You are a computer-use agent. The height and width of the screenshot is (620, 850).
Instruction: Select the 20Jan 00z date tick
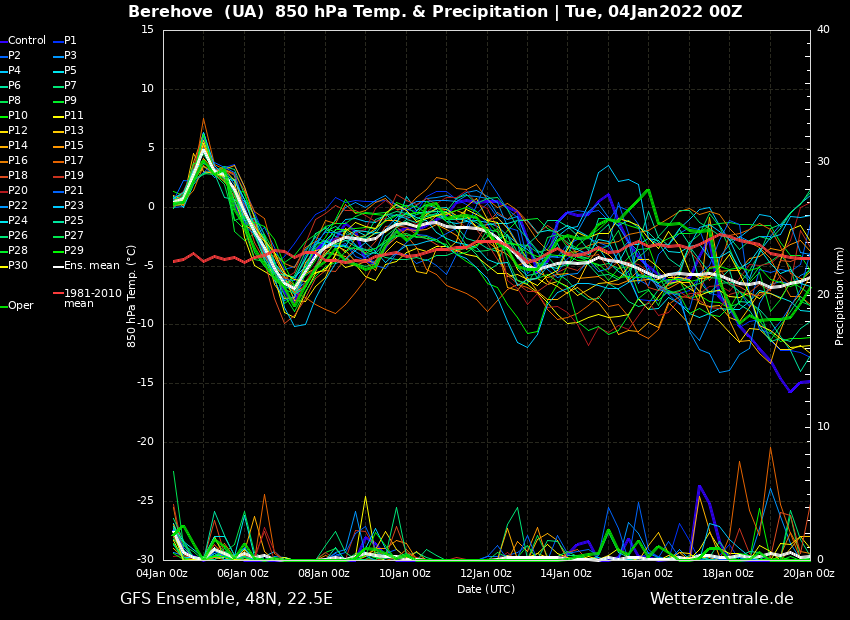808,573
